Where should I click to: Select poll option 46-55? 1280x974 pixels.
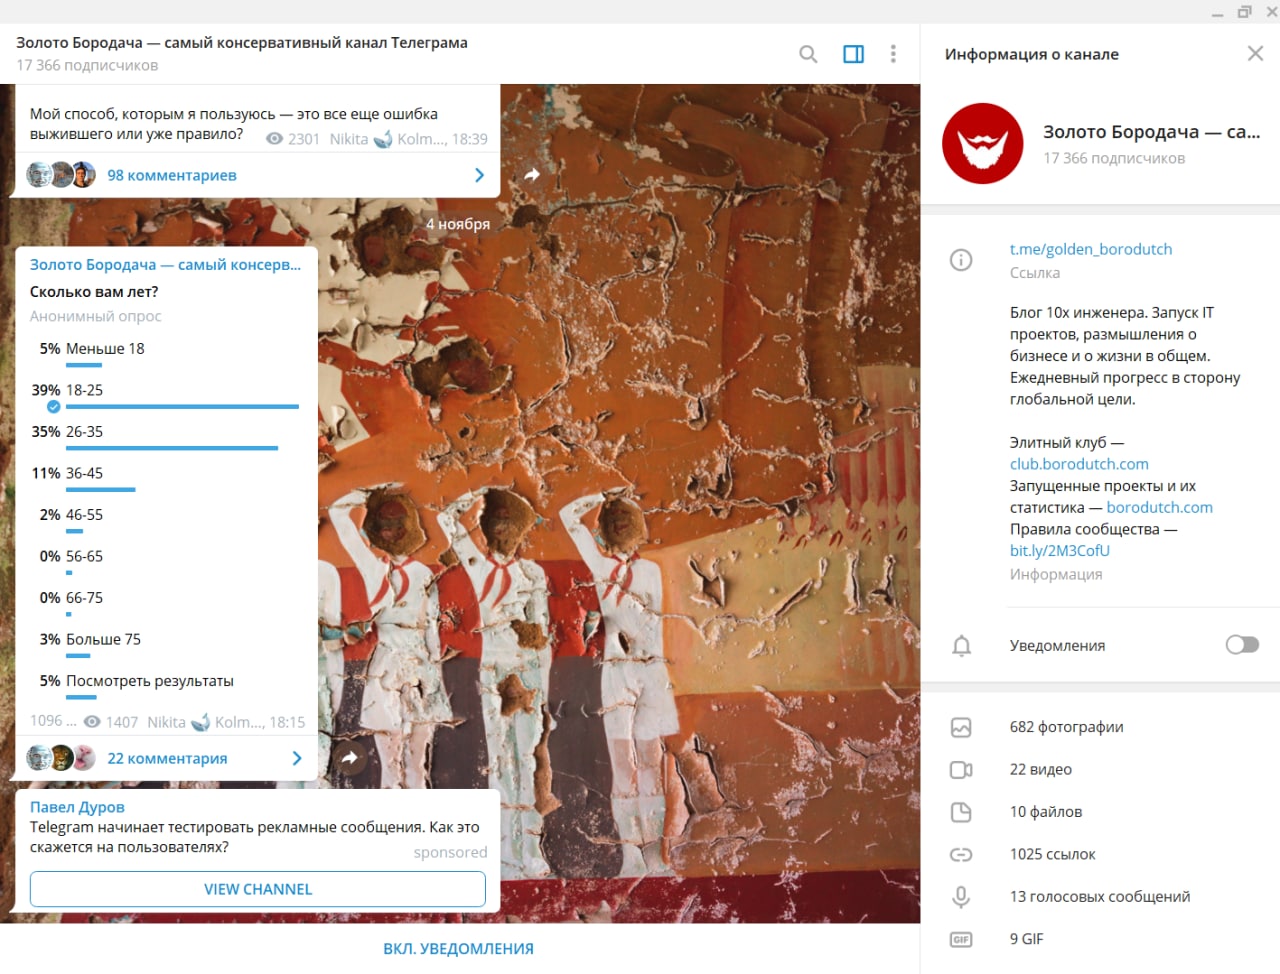tap(165, 519)
